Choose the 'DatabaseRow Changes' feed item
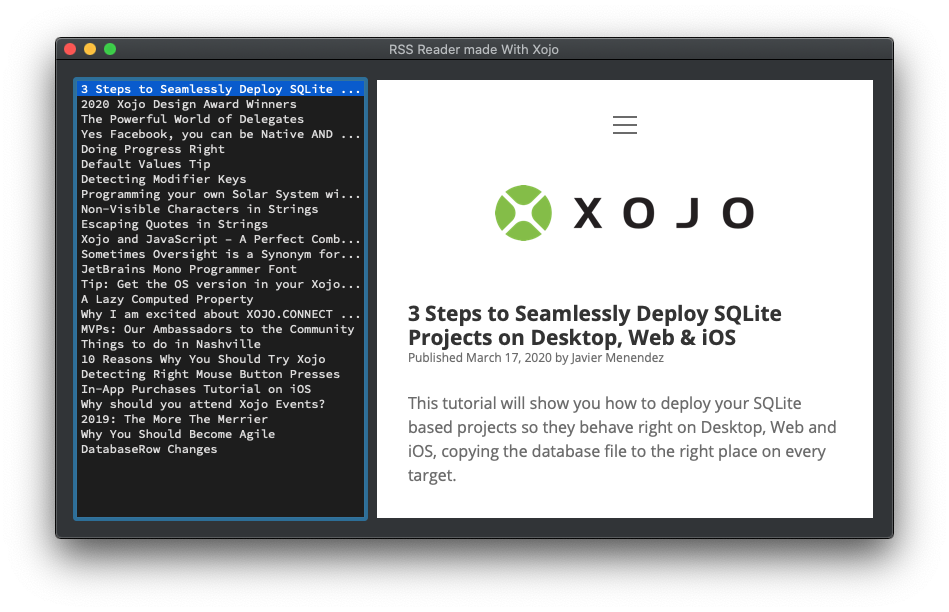 pyautogui.click(x=221, y=449)
